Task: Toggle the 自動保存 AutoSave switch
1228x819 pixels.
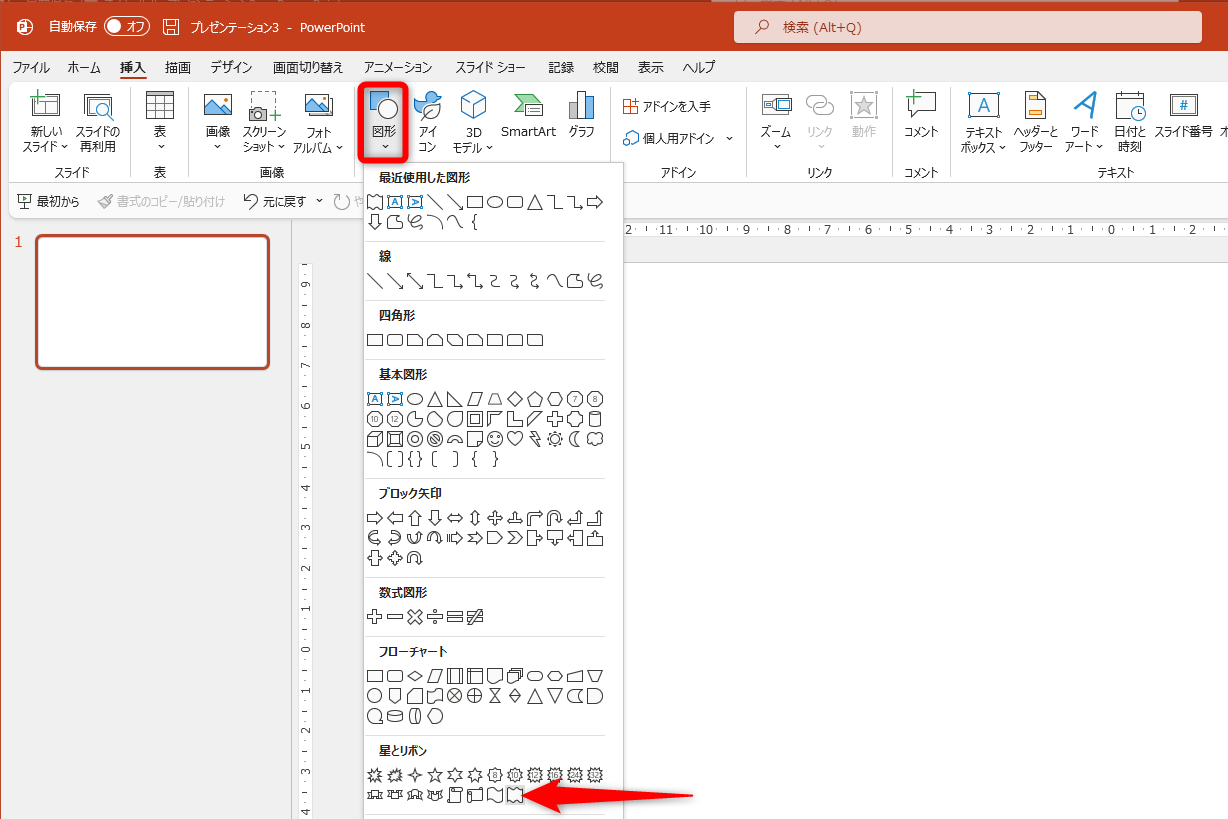Action: click(x=127, y=27)
